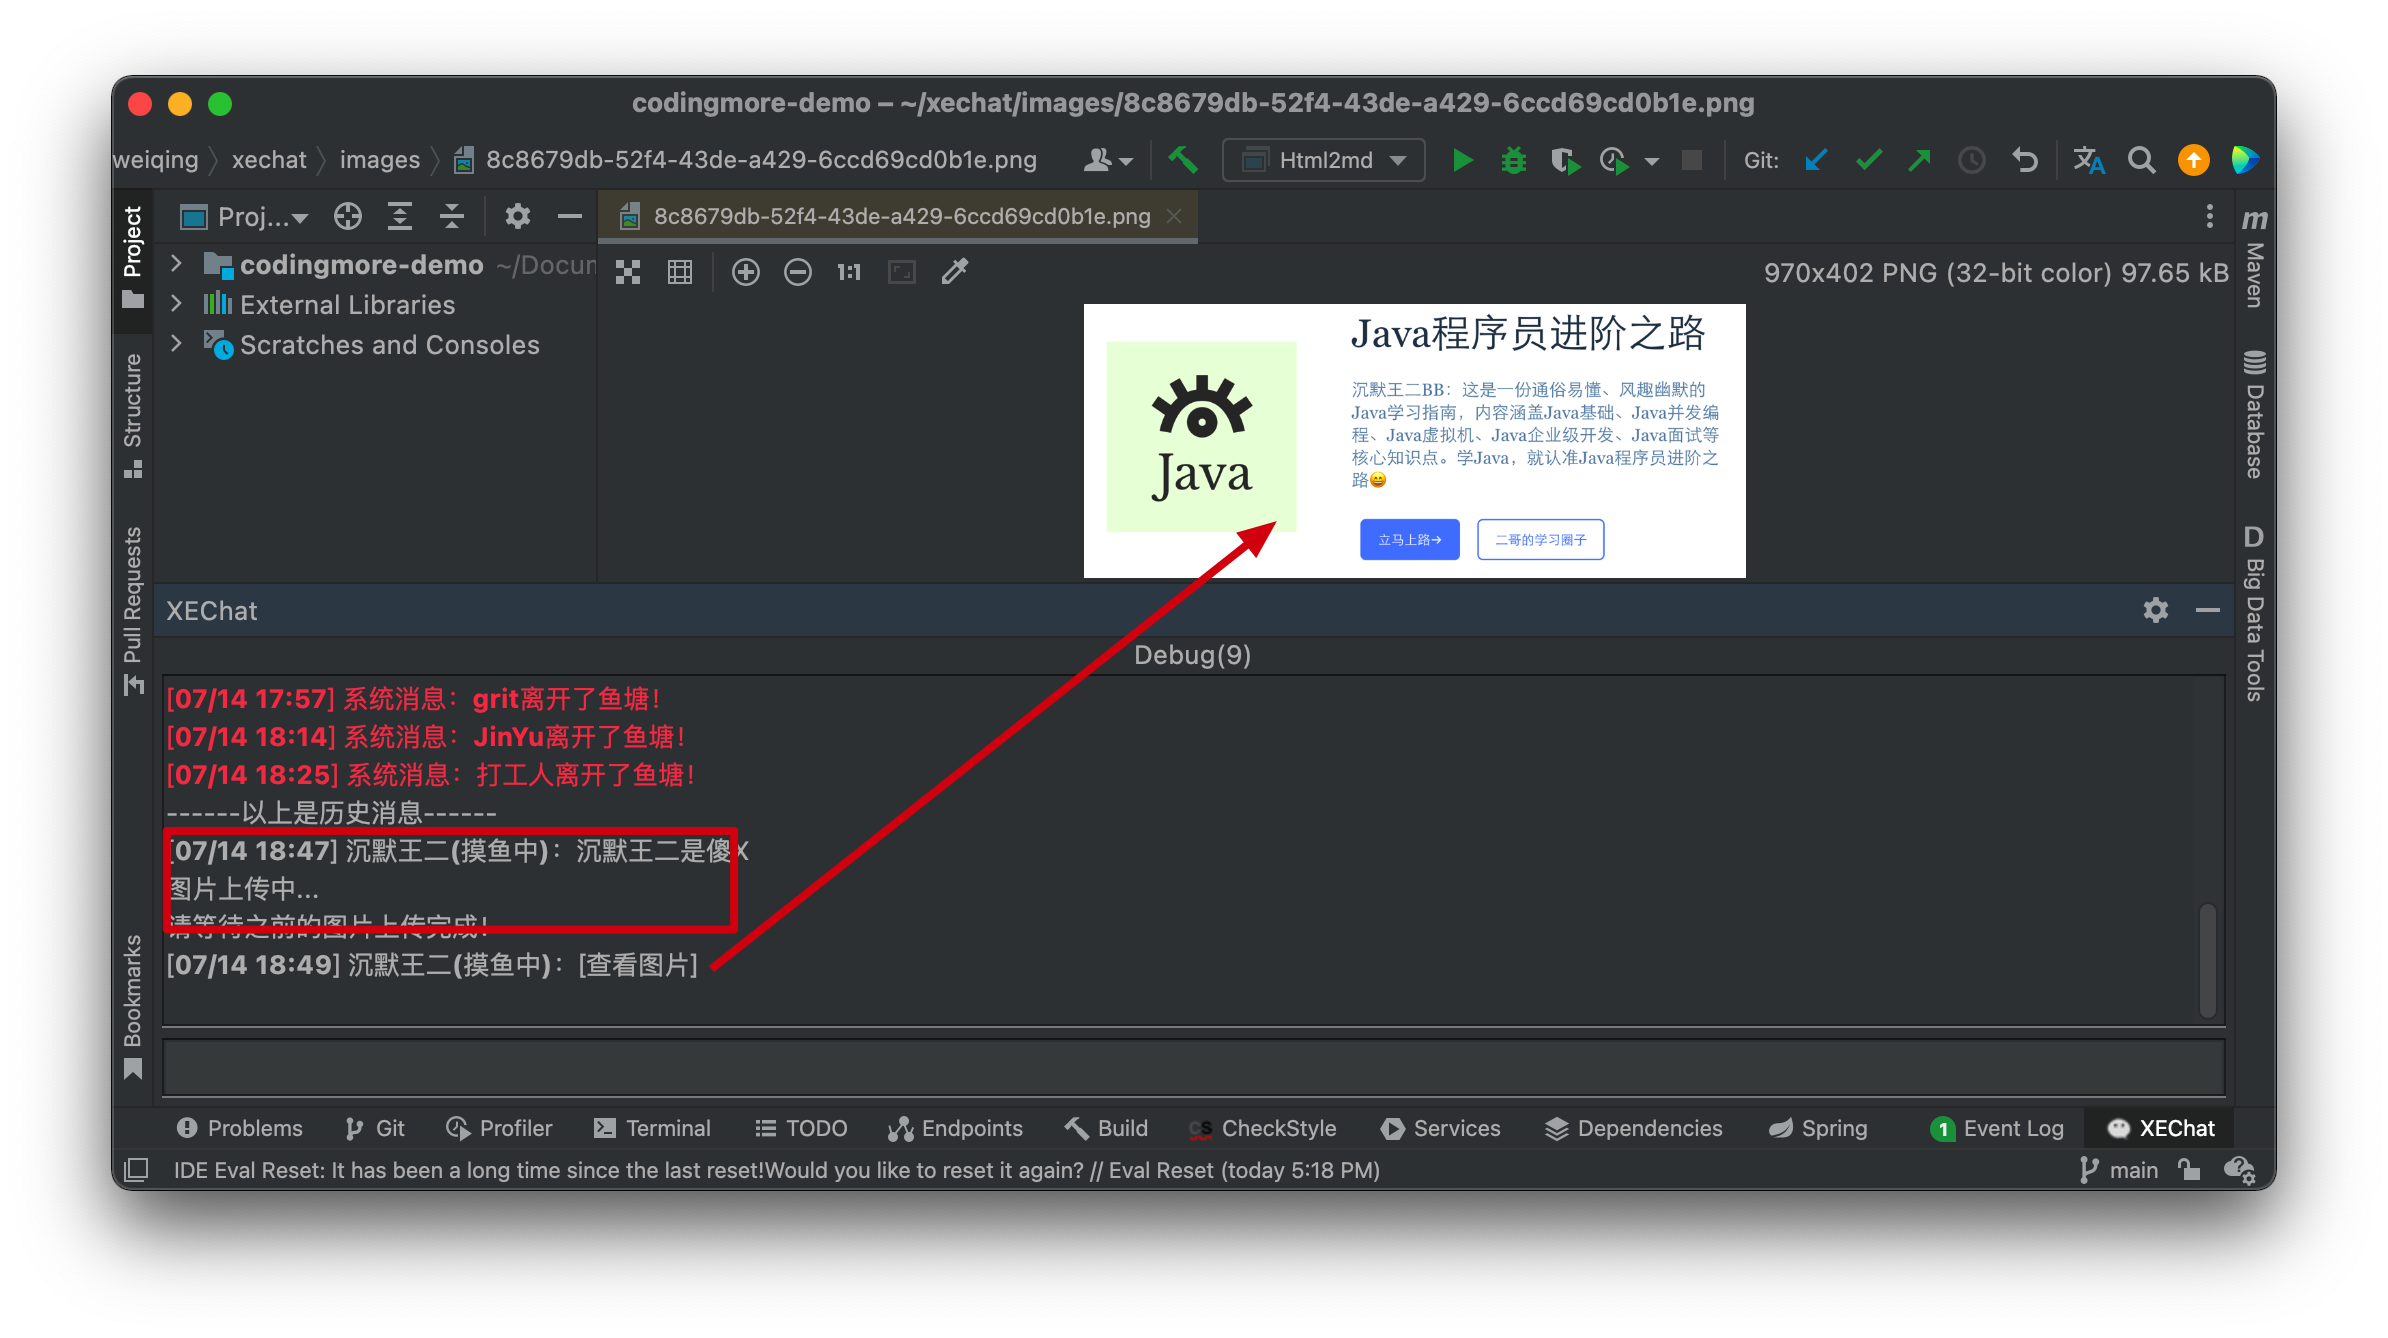Image resolution: width=2388 pixels, height=1338 pixels.
Task: Toggle the image grid display
Action: click(680, 272)
